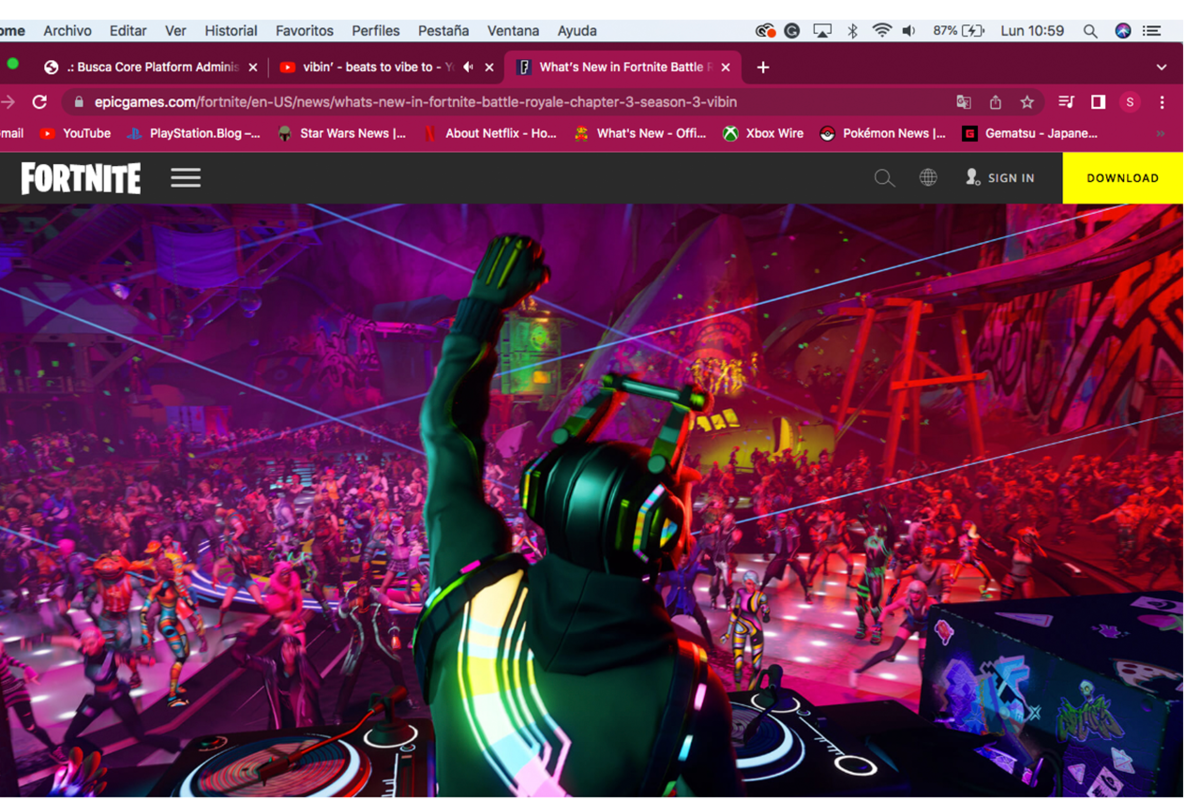The width and height of the screenshot is (1200, 800).
Task: Expand the tab search chevron
Action: tap(1161, 67)
